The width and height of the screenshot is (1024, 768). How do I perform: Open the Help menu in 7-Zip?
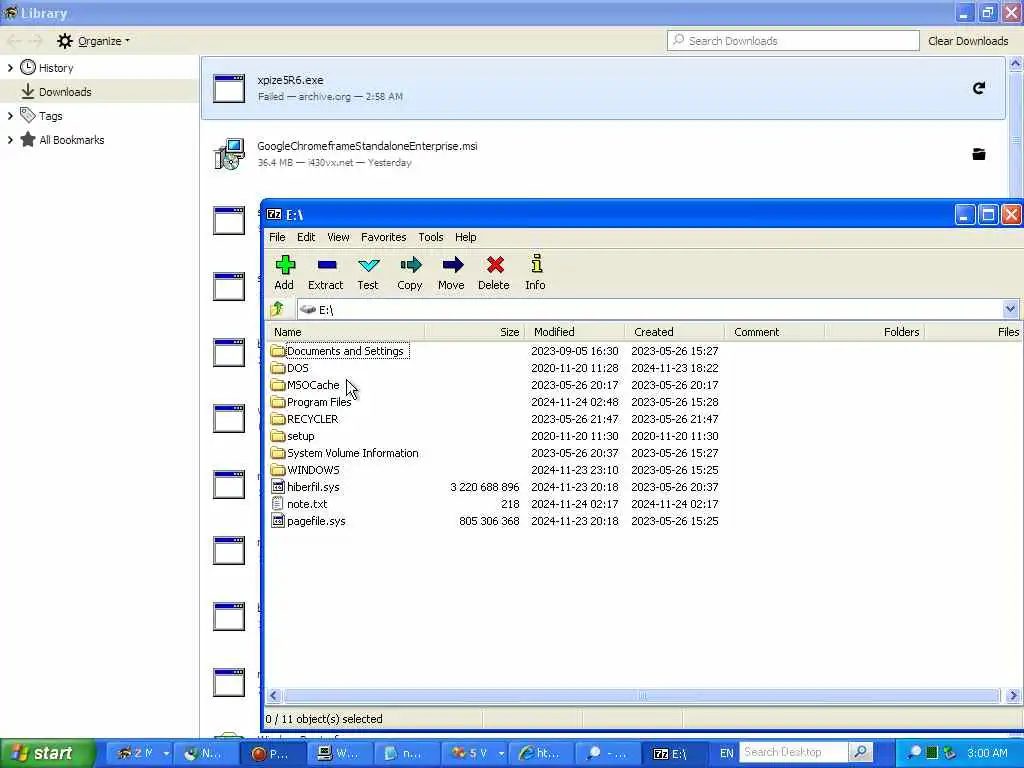coord(466,237)
